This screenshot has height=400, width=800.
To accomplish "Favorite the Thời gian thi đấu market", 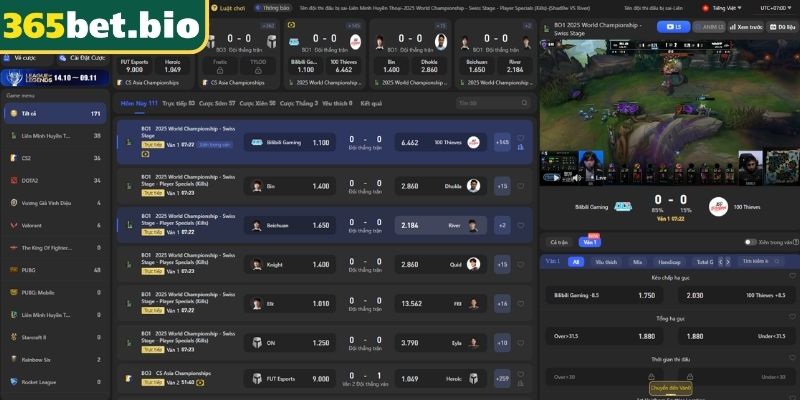I will 792,358.
